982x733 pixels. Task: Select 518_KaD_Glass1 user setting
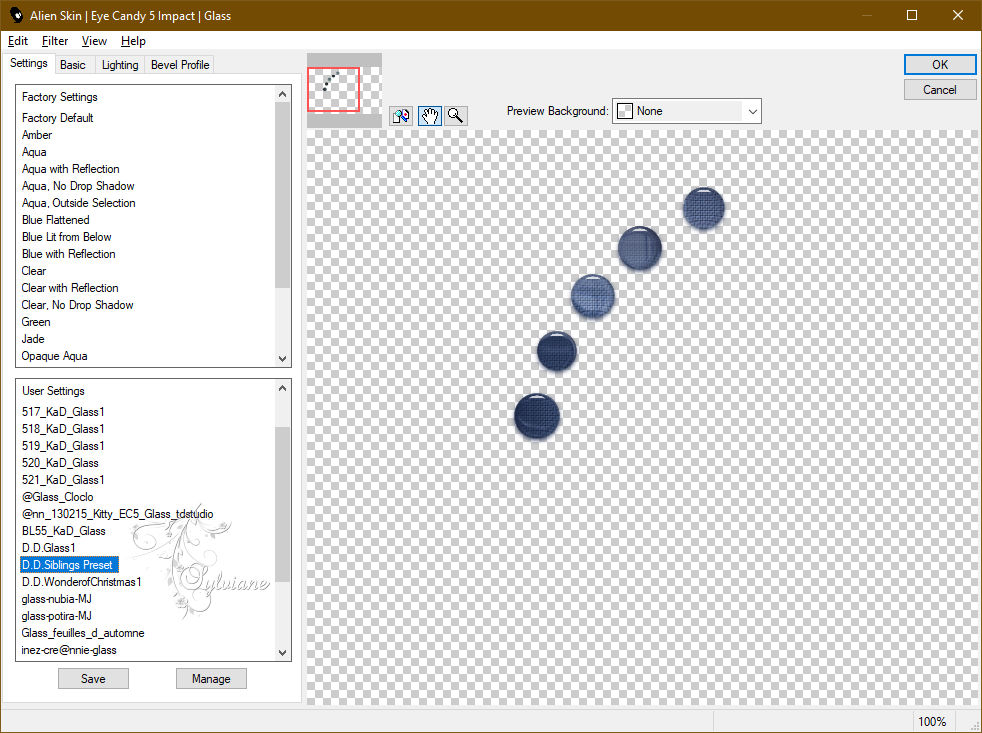63,429
